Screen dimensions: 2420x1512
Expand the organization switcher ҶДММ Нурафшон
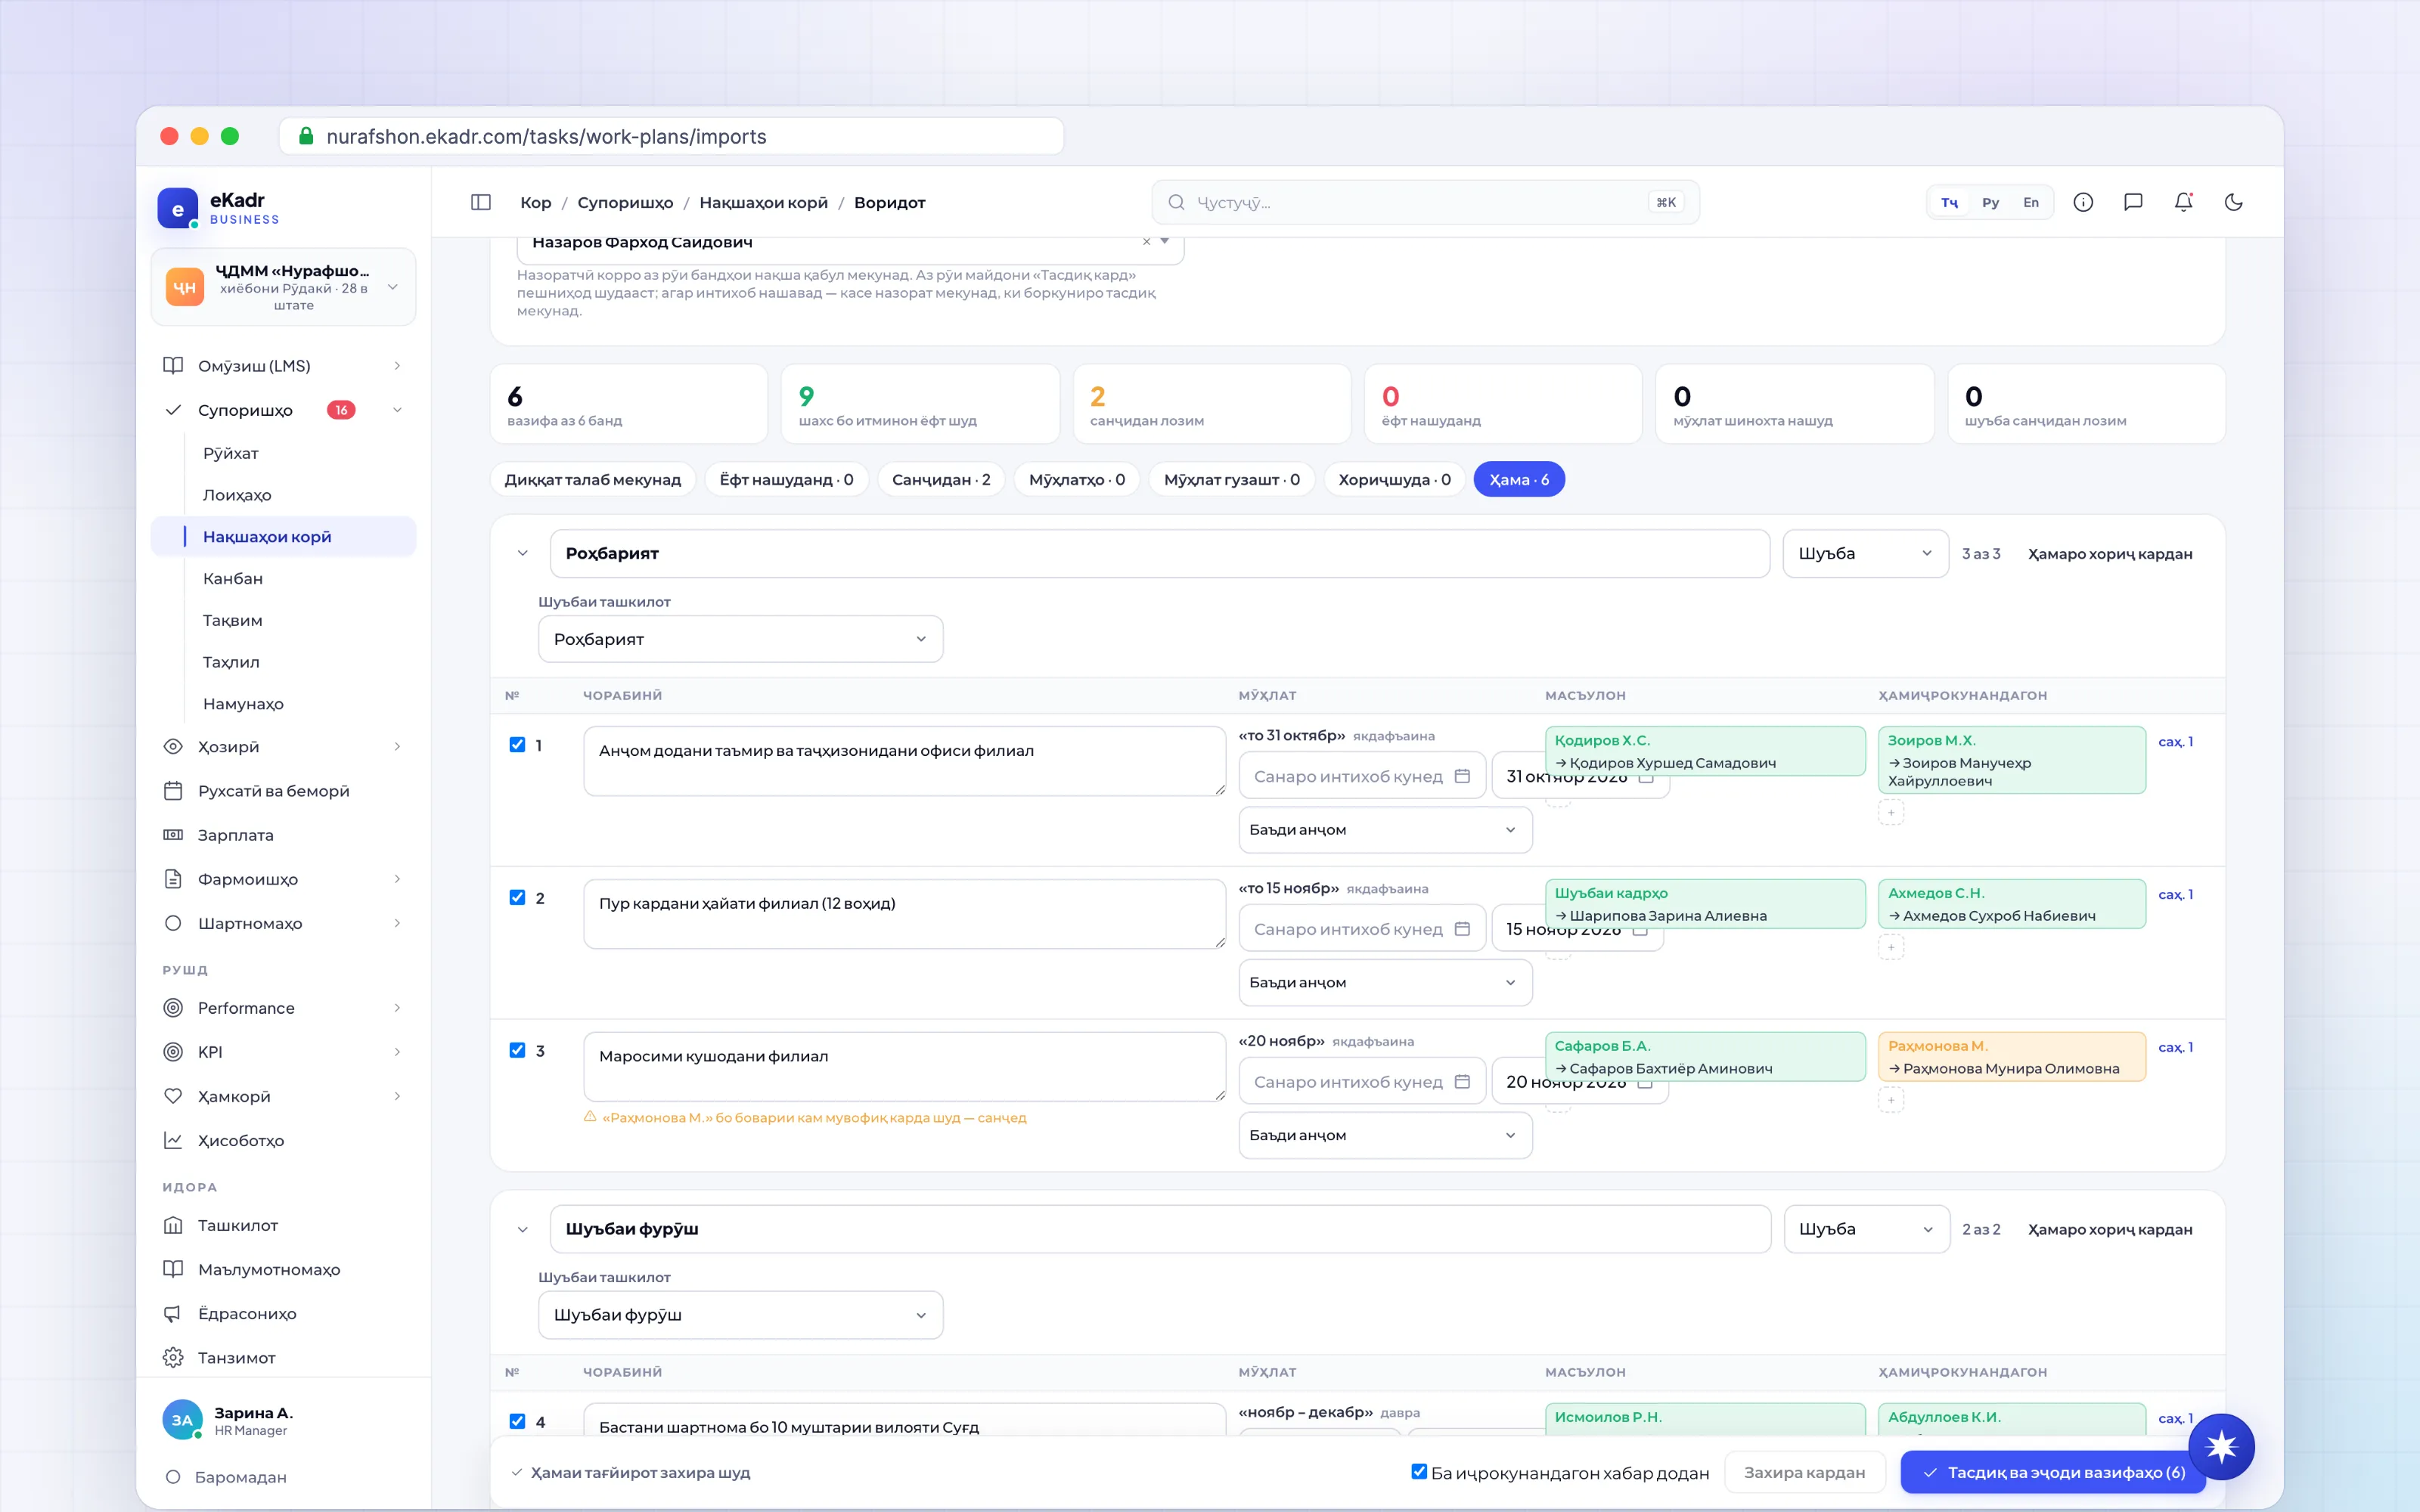pyautogui.click(x=283, y=287)
